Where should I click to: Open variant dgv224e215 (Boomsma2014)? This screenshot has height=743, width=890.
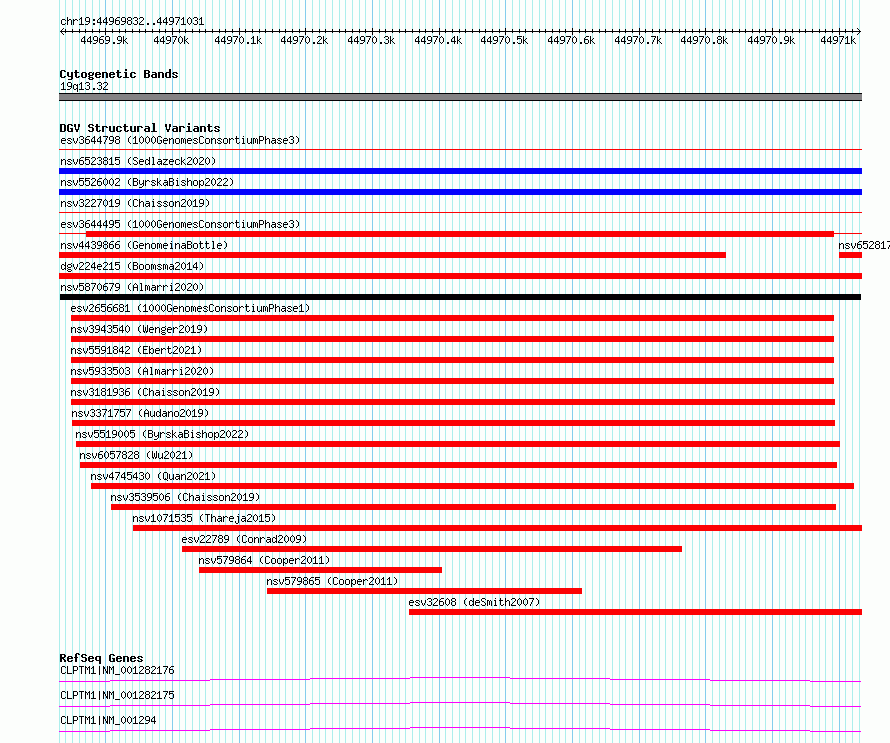(x=132, y=266)
